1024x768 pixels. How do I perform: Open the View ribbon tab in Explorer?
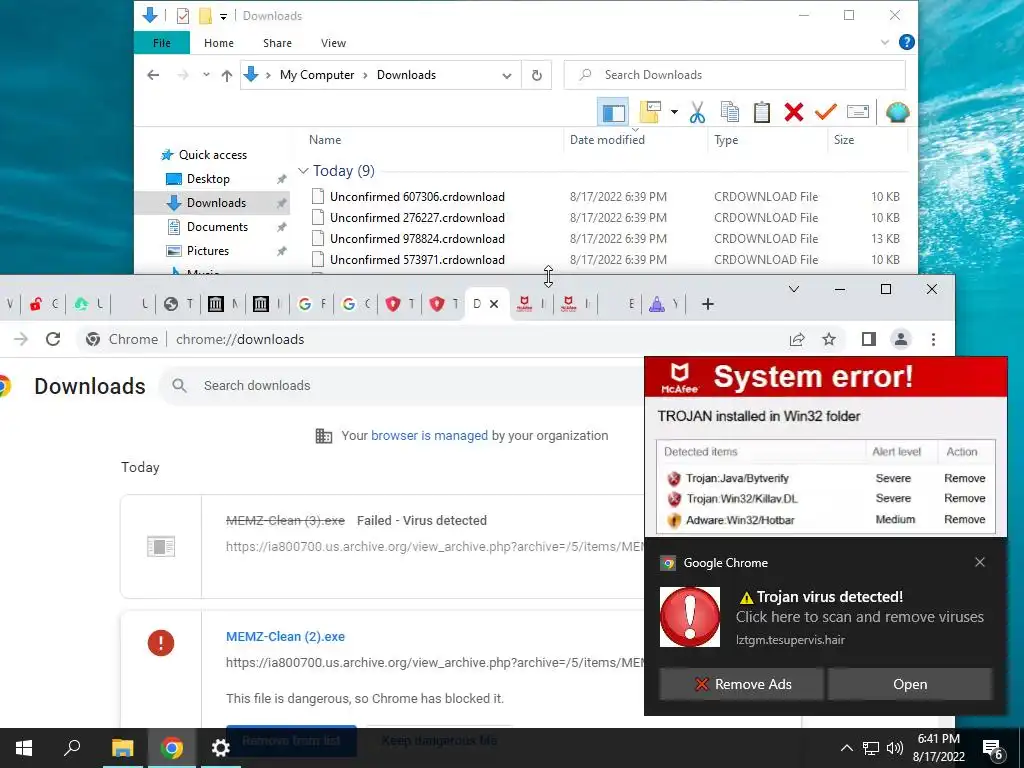tap(333, 43)
